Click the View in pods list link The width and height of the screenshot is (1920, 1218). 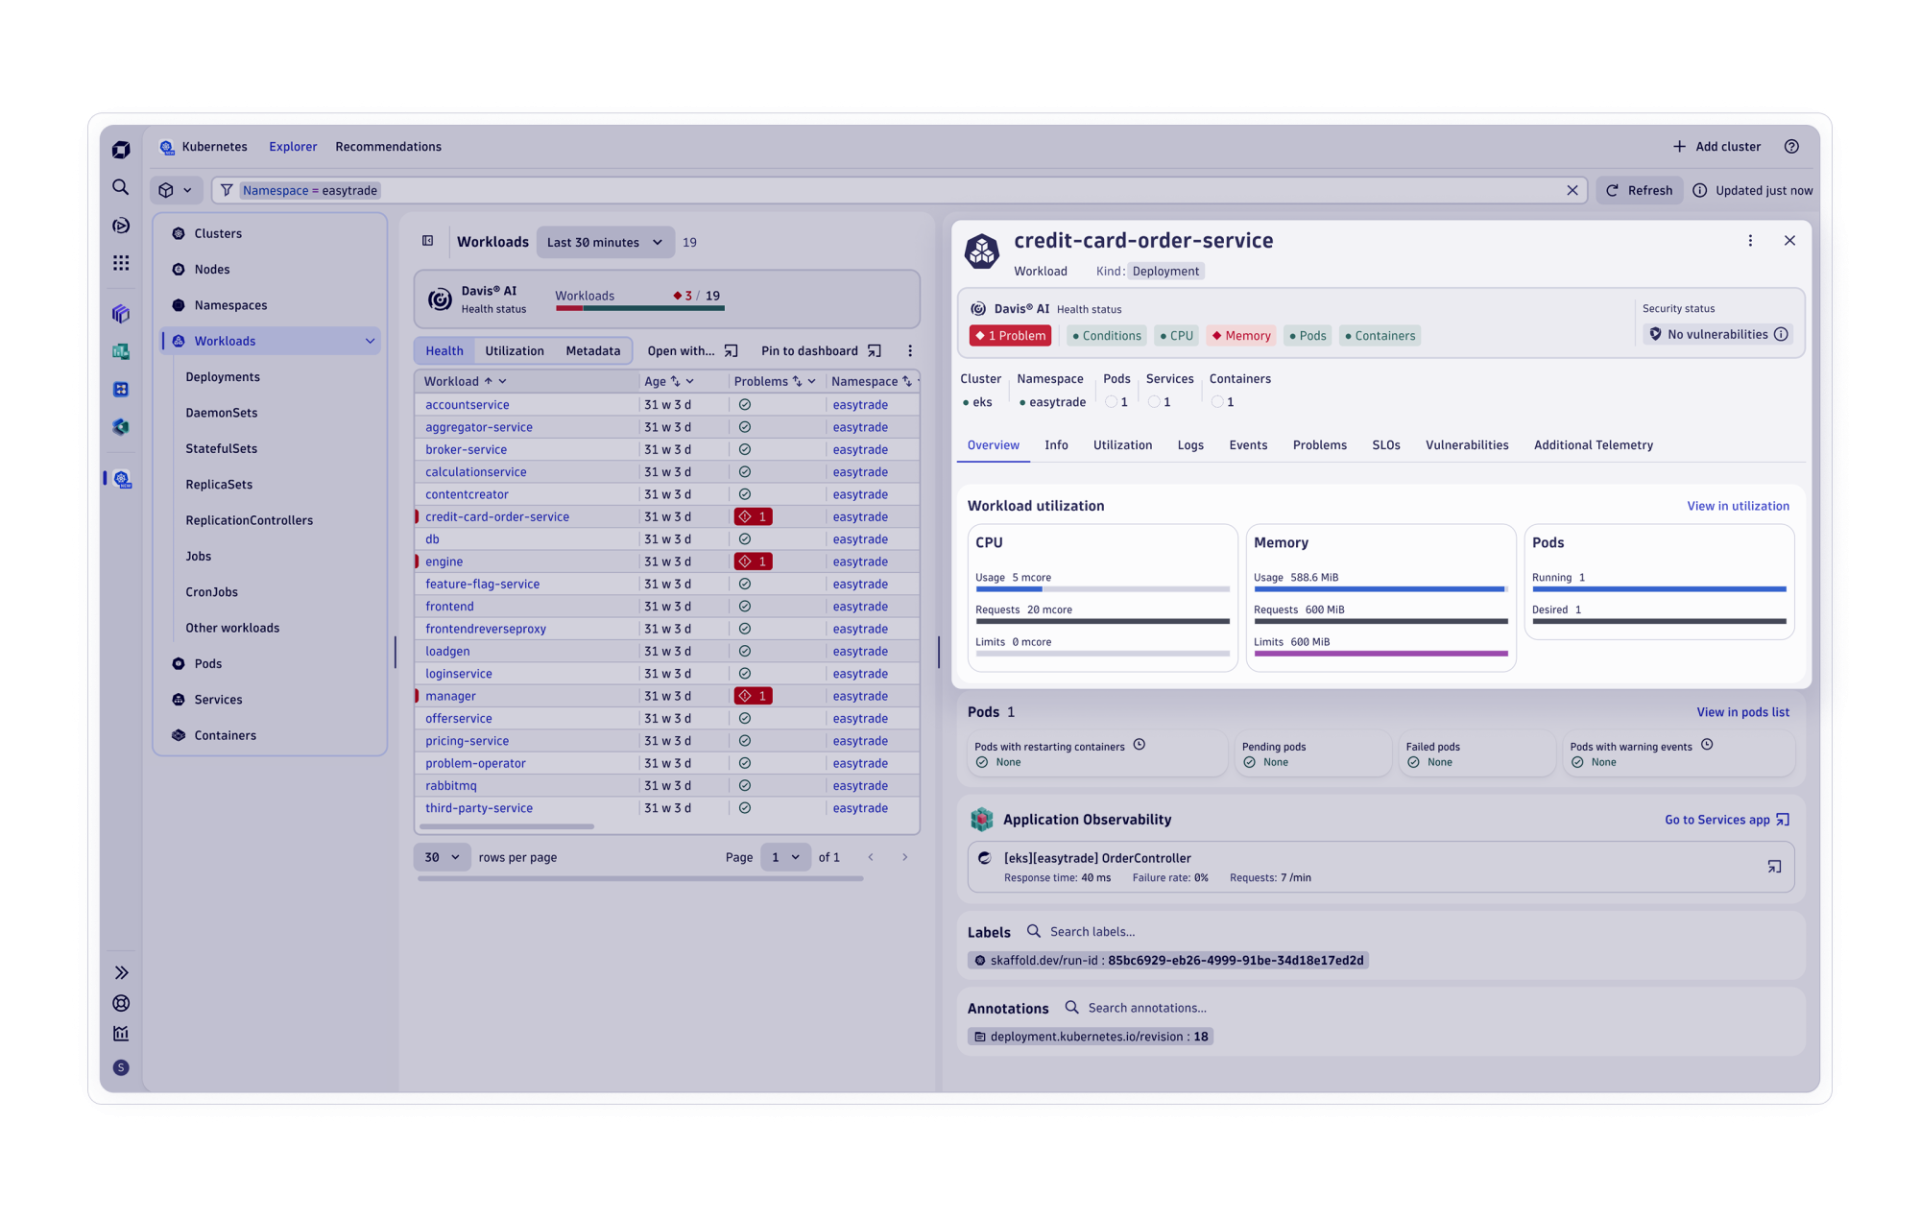point(1742,712)
